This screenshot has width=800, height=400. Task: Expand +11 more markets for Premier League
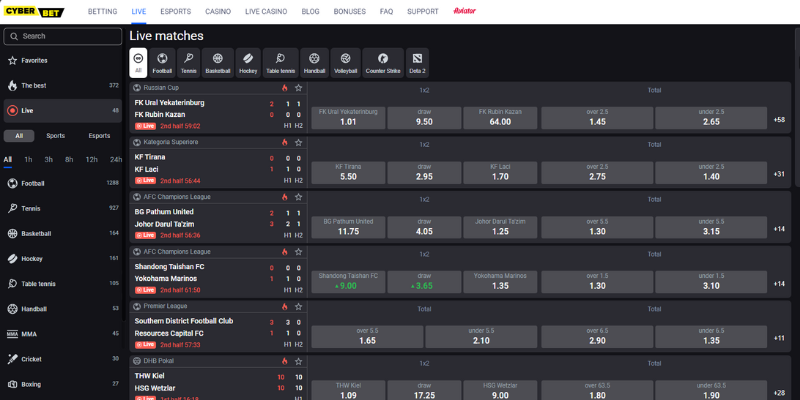click(779, 338)
